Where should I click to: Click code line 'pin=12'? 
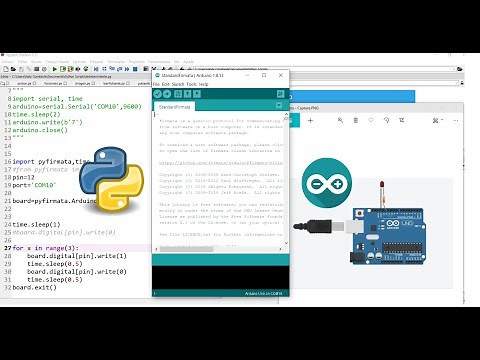pos(23,177)
